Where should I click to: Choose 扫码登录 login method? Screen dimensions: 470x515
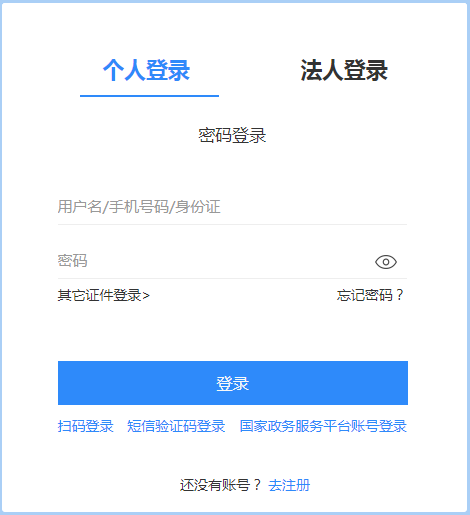pyautogui.click(x=86, y=426)
